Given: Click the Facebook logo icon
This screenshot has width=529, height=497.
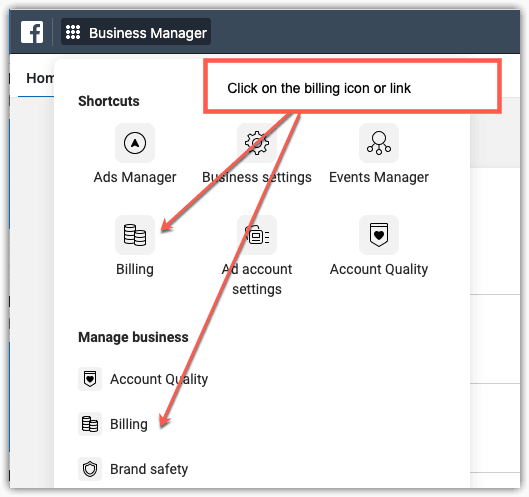Looking at the screenshot, I should pyautogui.click(x=32, y=32).
